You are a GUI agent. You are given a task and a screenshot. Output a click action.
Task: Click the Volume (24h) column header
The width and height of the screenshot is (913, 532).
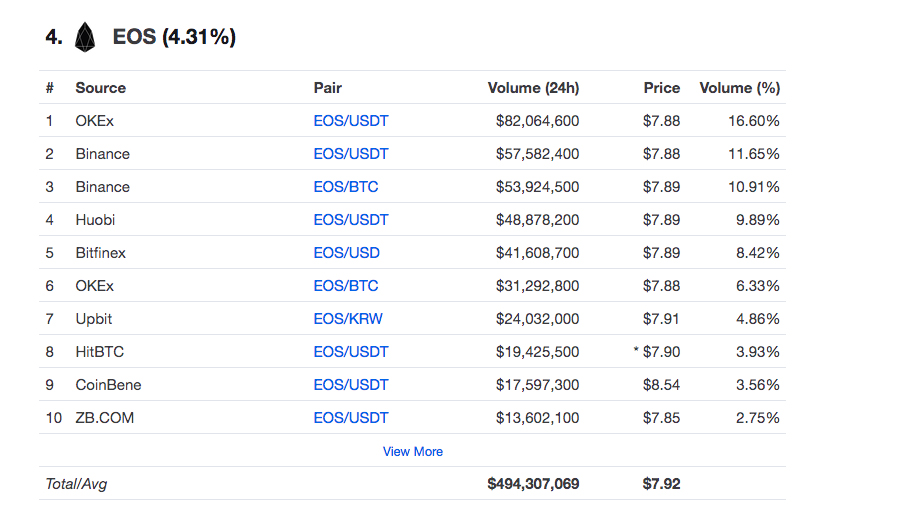pyautogui.click(x=533, y=88)
